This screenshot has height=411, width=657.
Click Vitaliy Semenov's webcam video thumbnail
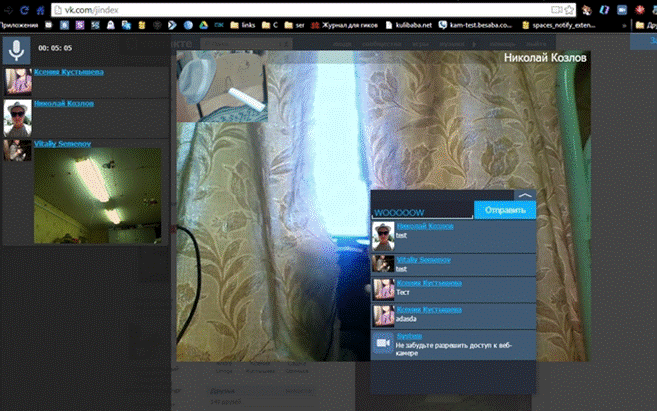pyautogui.click(x=98, y=190)
